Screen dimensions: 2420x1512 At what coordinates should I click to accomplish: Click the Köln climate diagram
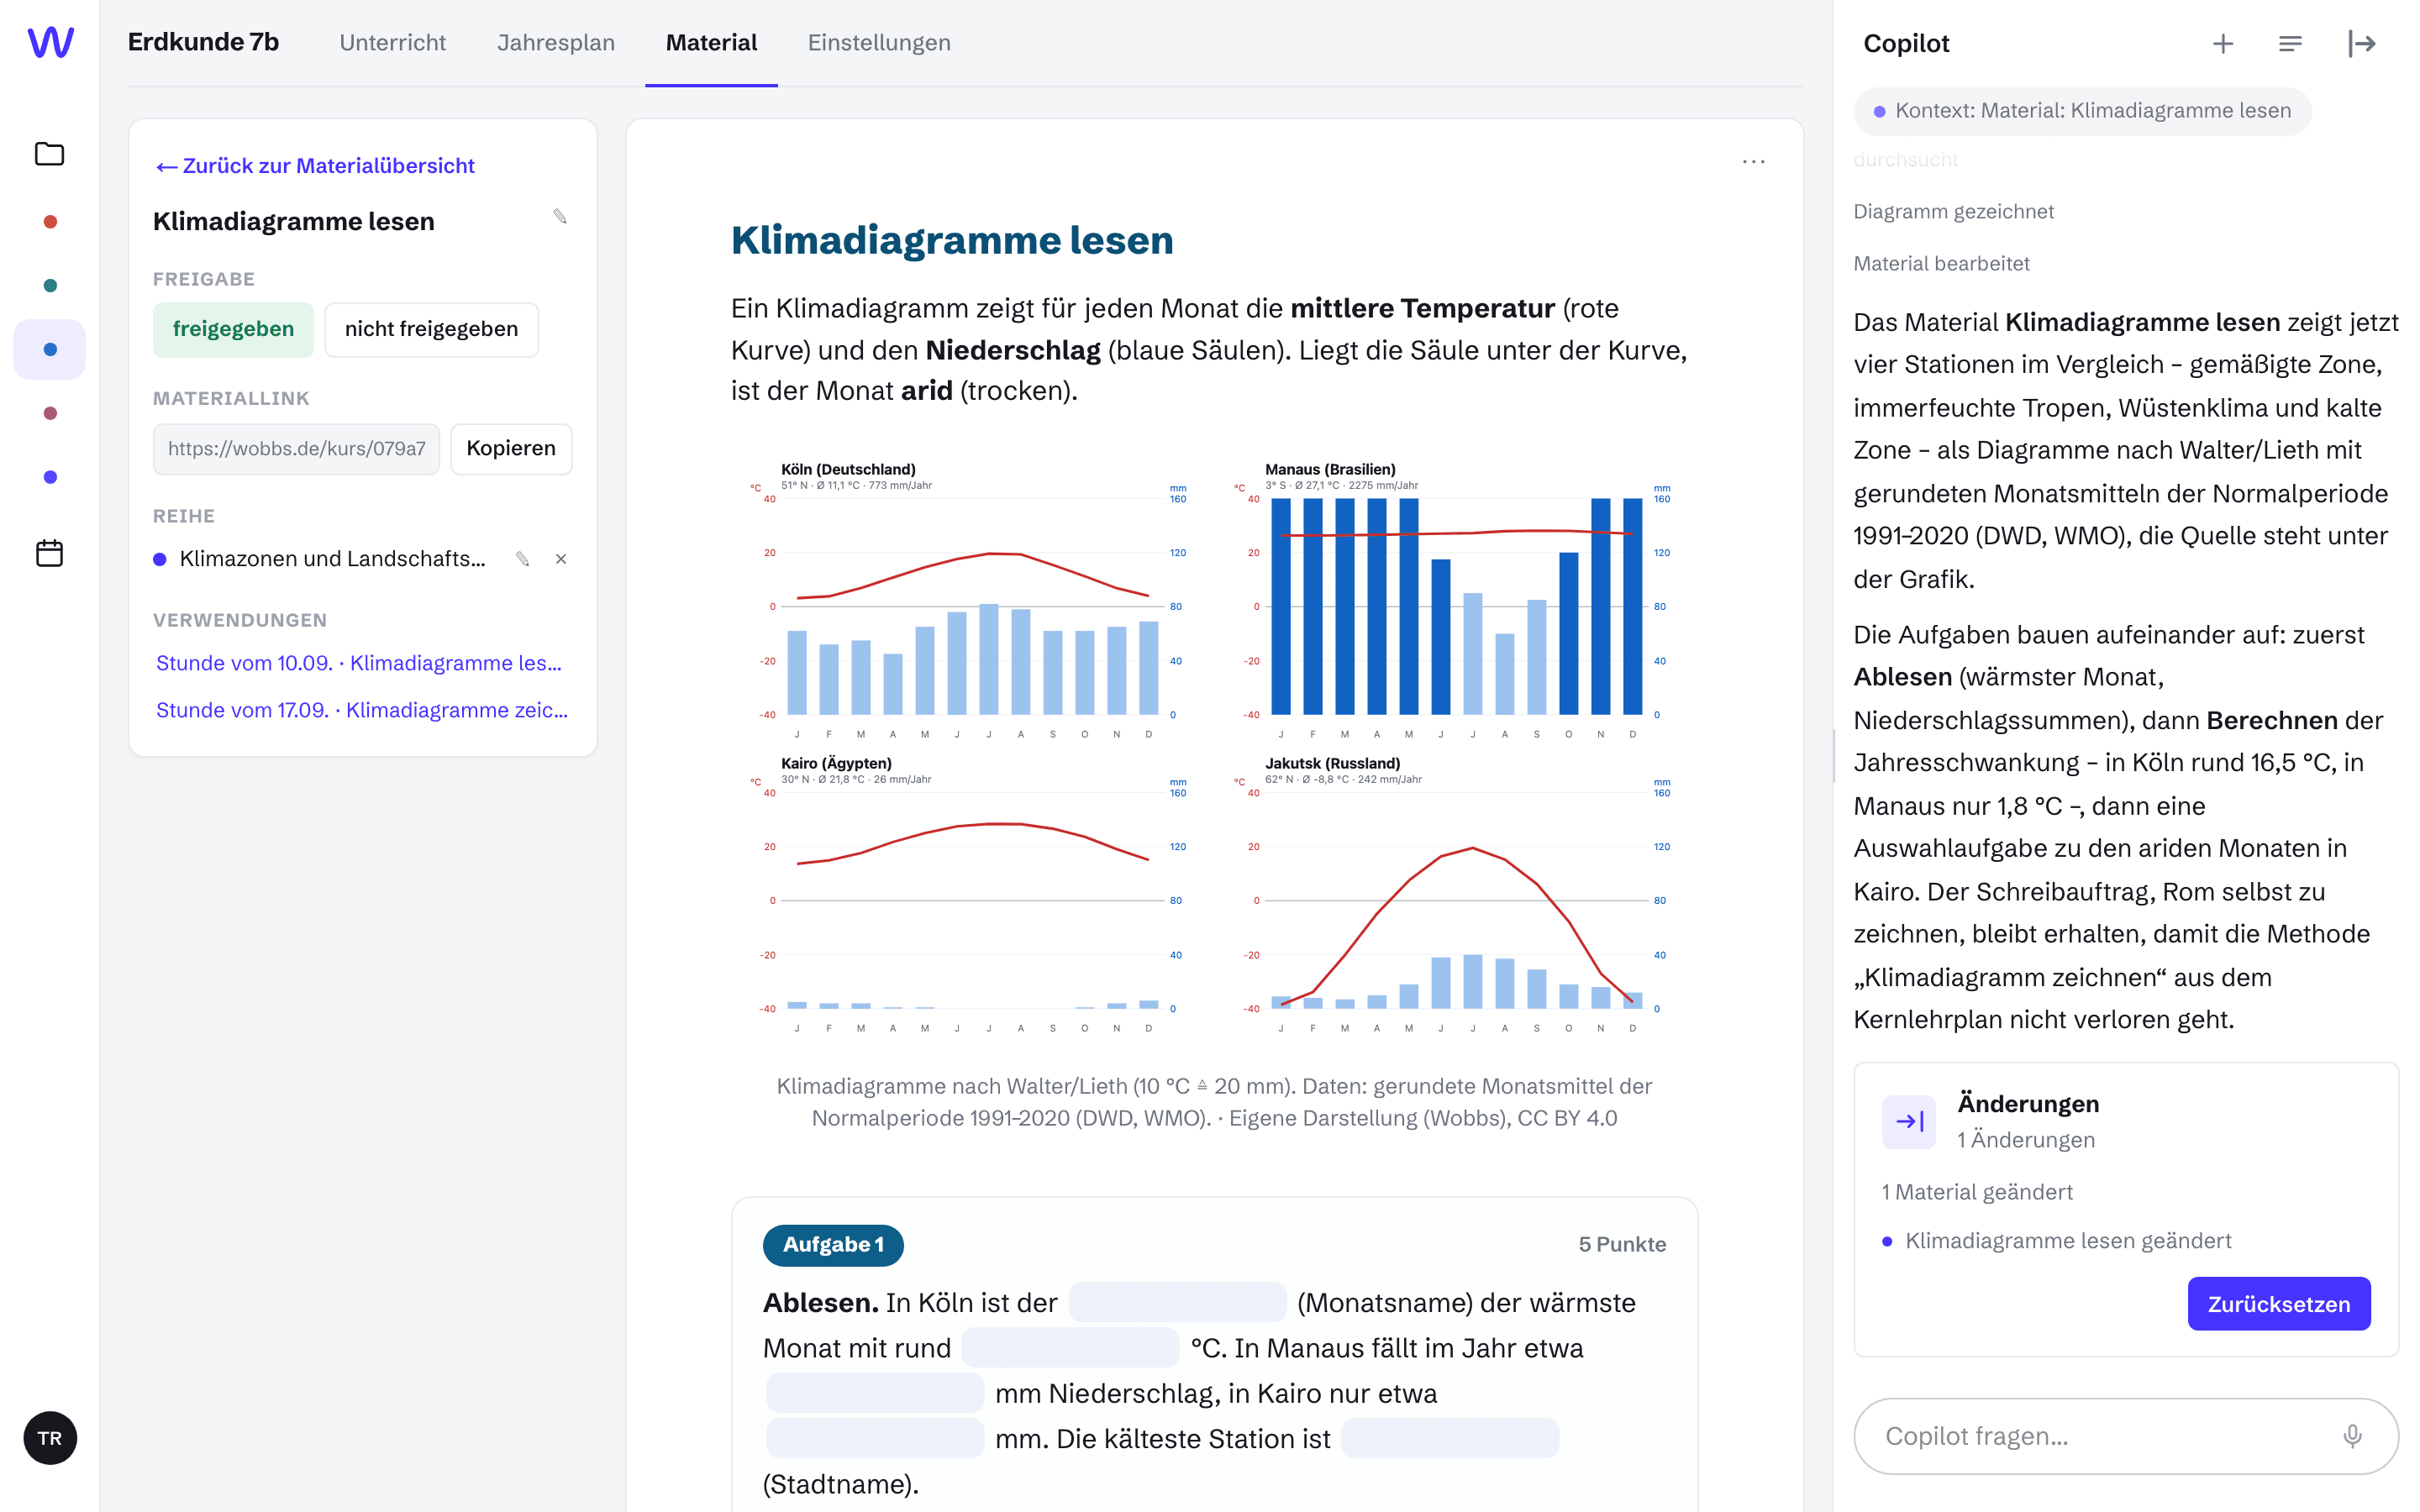970,600
